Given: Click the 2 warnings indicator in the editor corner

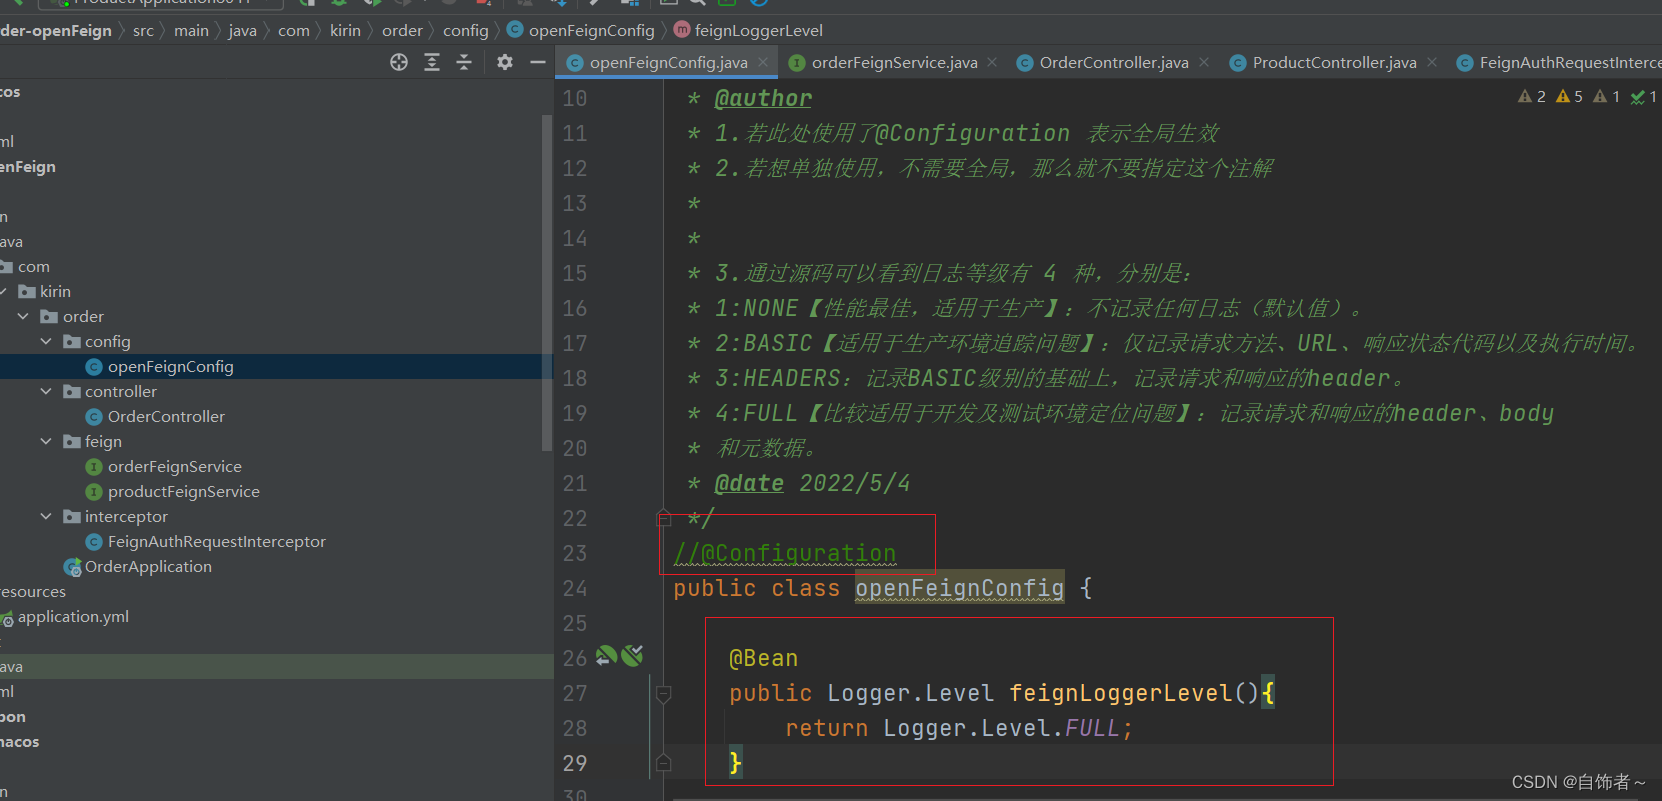Looking at the screenshot, I should click(1532, 96).
